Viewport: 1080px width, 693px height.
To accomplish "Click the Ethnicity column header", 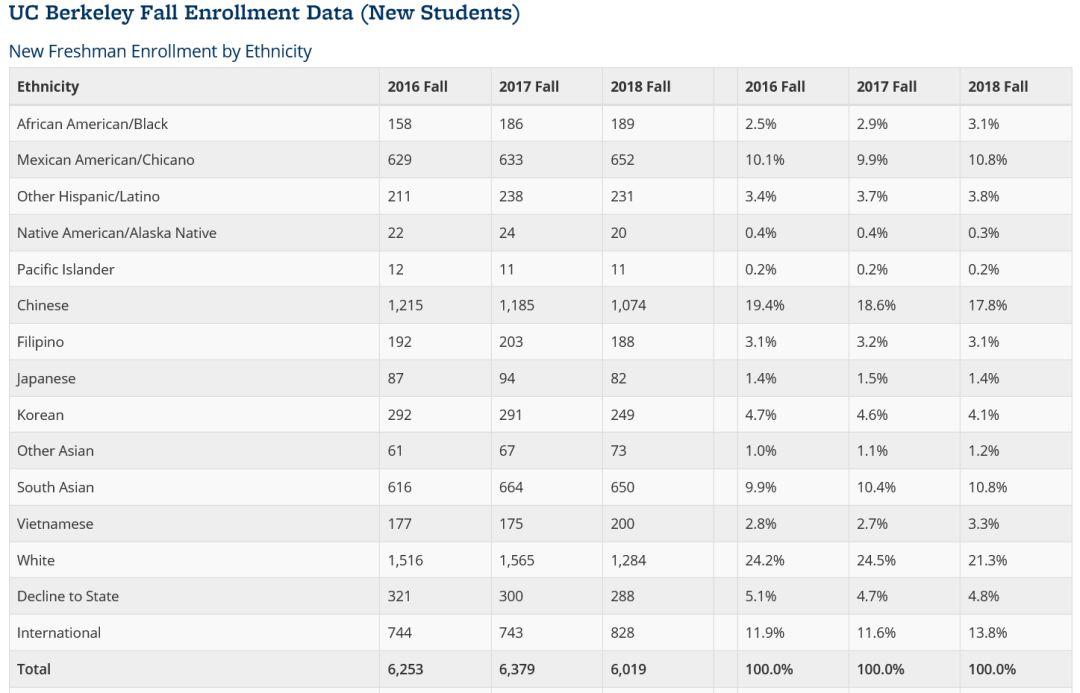I will pos(48,87).
